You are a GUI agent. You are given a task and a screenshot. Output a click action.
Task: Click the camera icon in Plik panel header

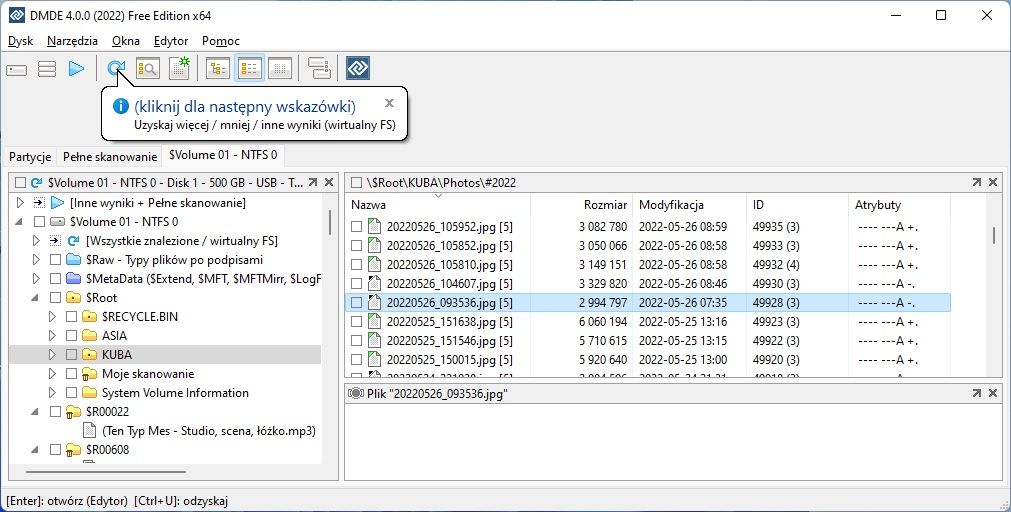coord(355,393)
